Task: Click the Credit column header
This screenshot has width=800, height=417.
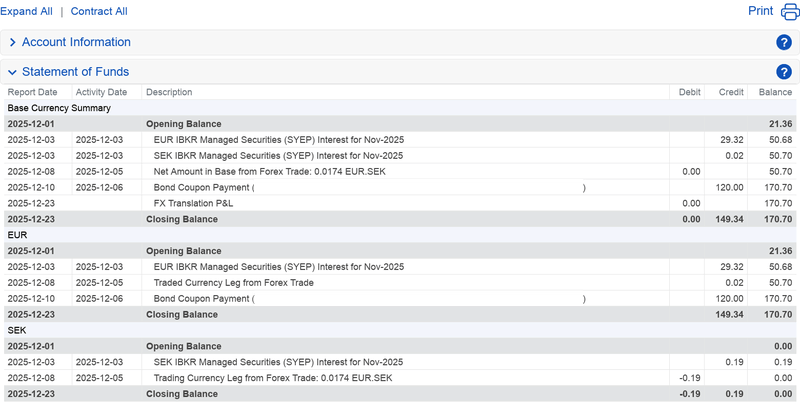Action: (x=731, y=92)
